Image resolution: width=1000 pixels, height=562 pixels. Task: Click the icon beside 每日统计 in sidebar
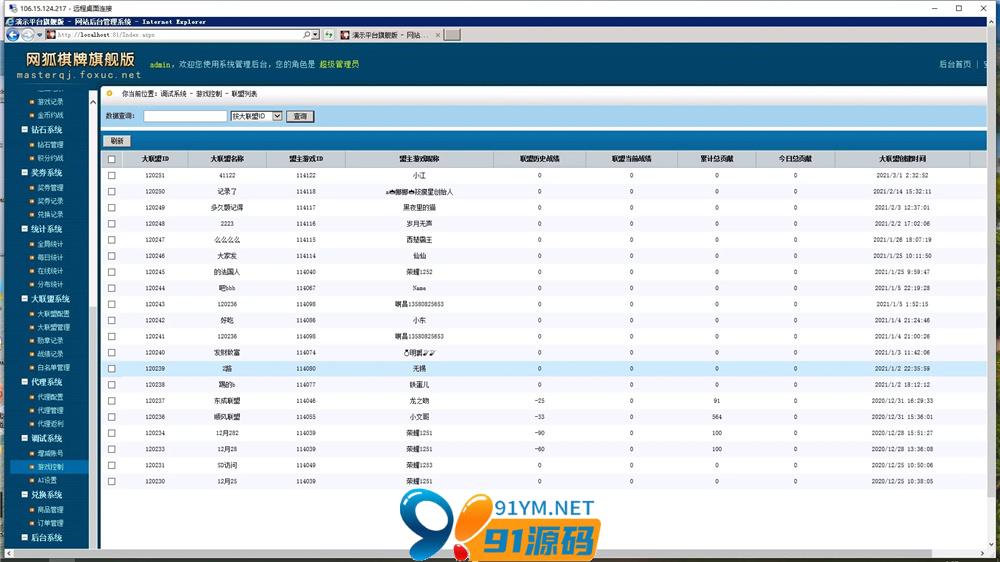(32, 258)
